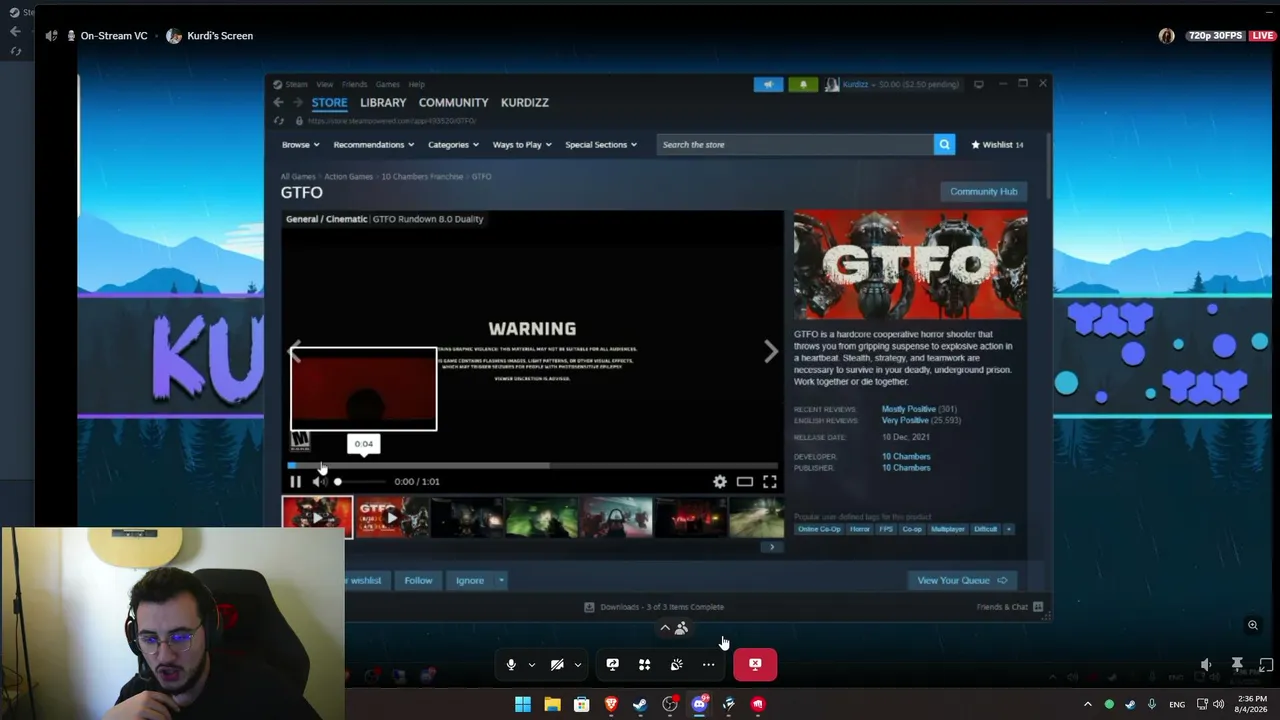Click the store search magnifier button
The height and width of the screenshot is (720, 1280).
944,144
